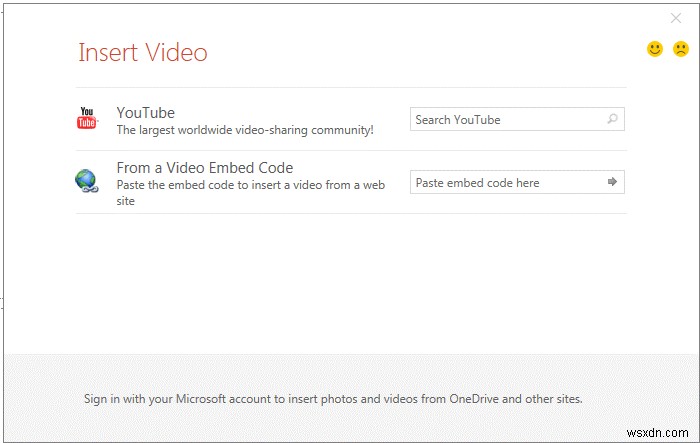Click the Paste the embed code description line
This screenshot has width=700, height=443.
click(250, 184)
